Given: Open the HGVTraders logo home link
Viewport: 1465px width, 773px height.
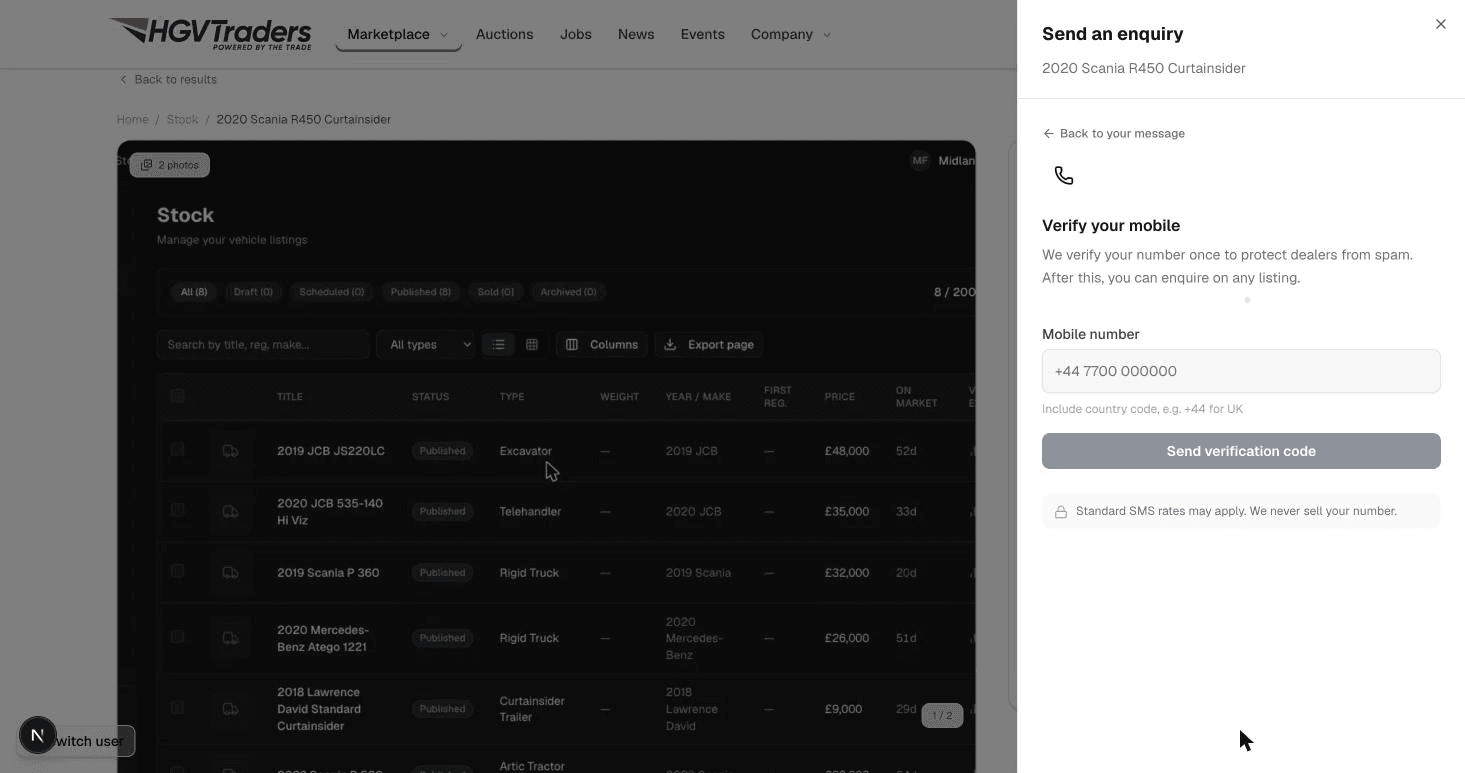Looking at the screenshot, I should (x=211, y=33).
